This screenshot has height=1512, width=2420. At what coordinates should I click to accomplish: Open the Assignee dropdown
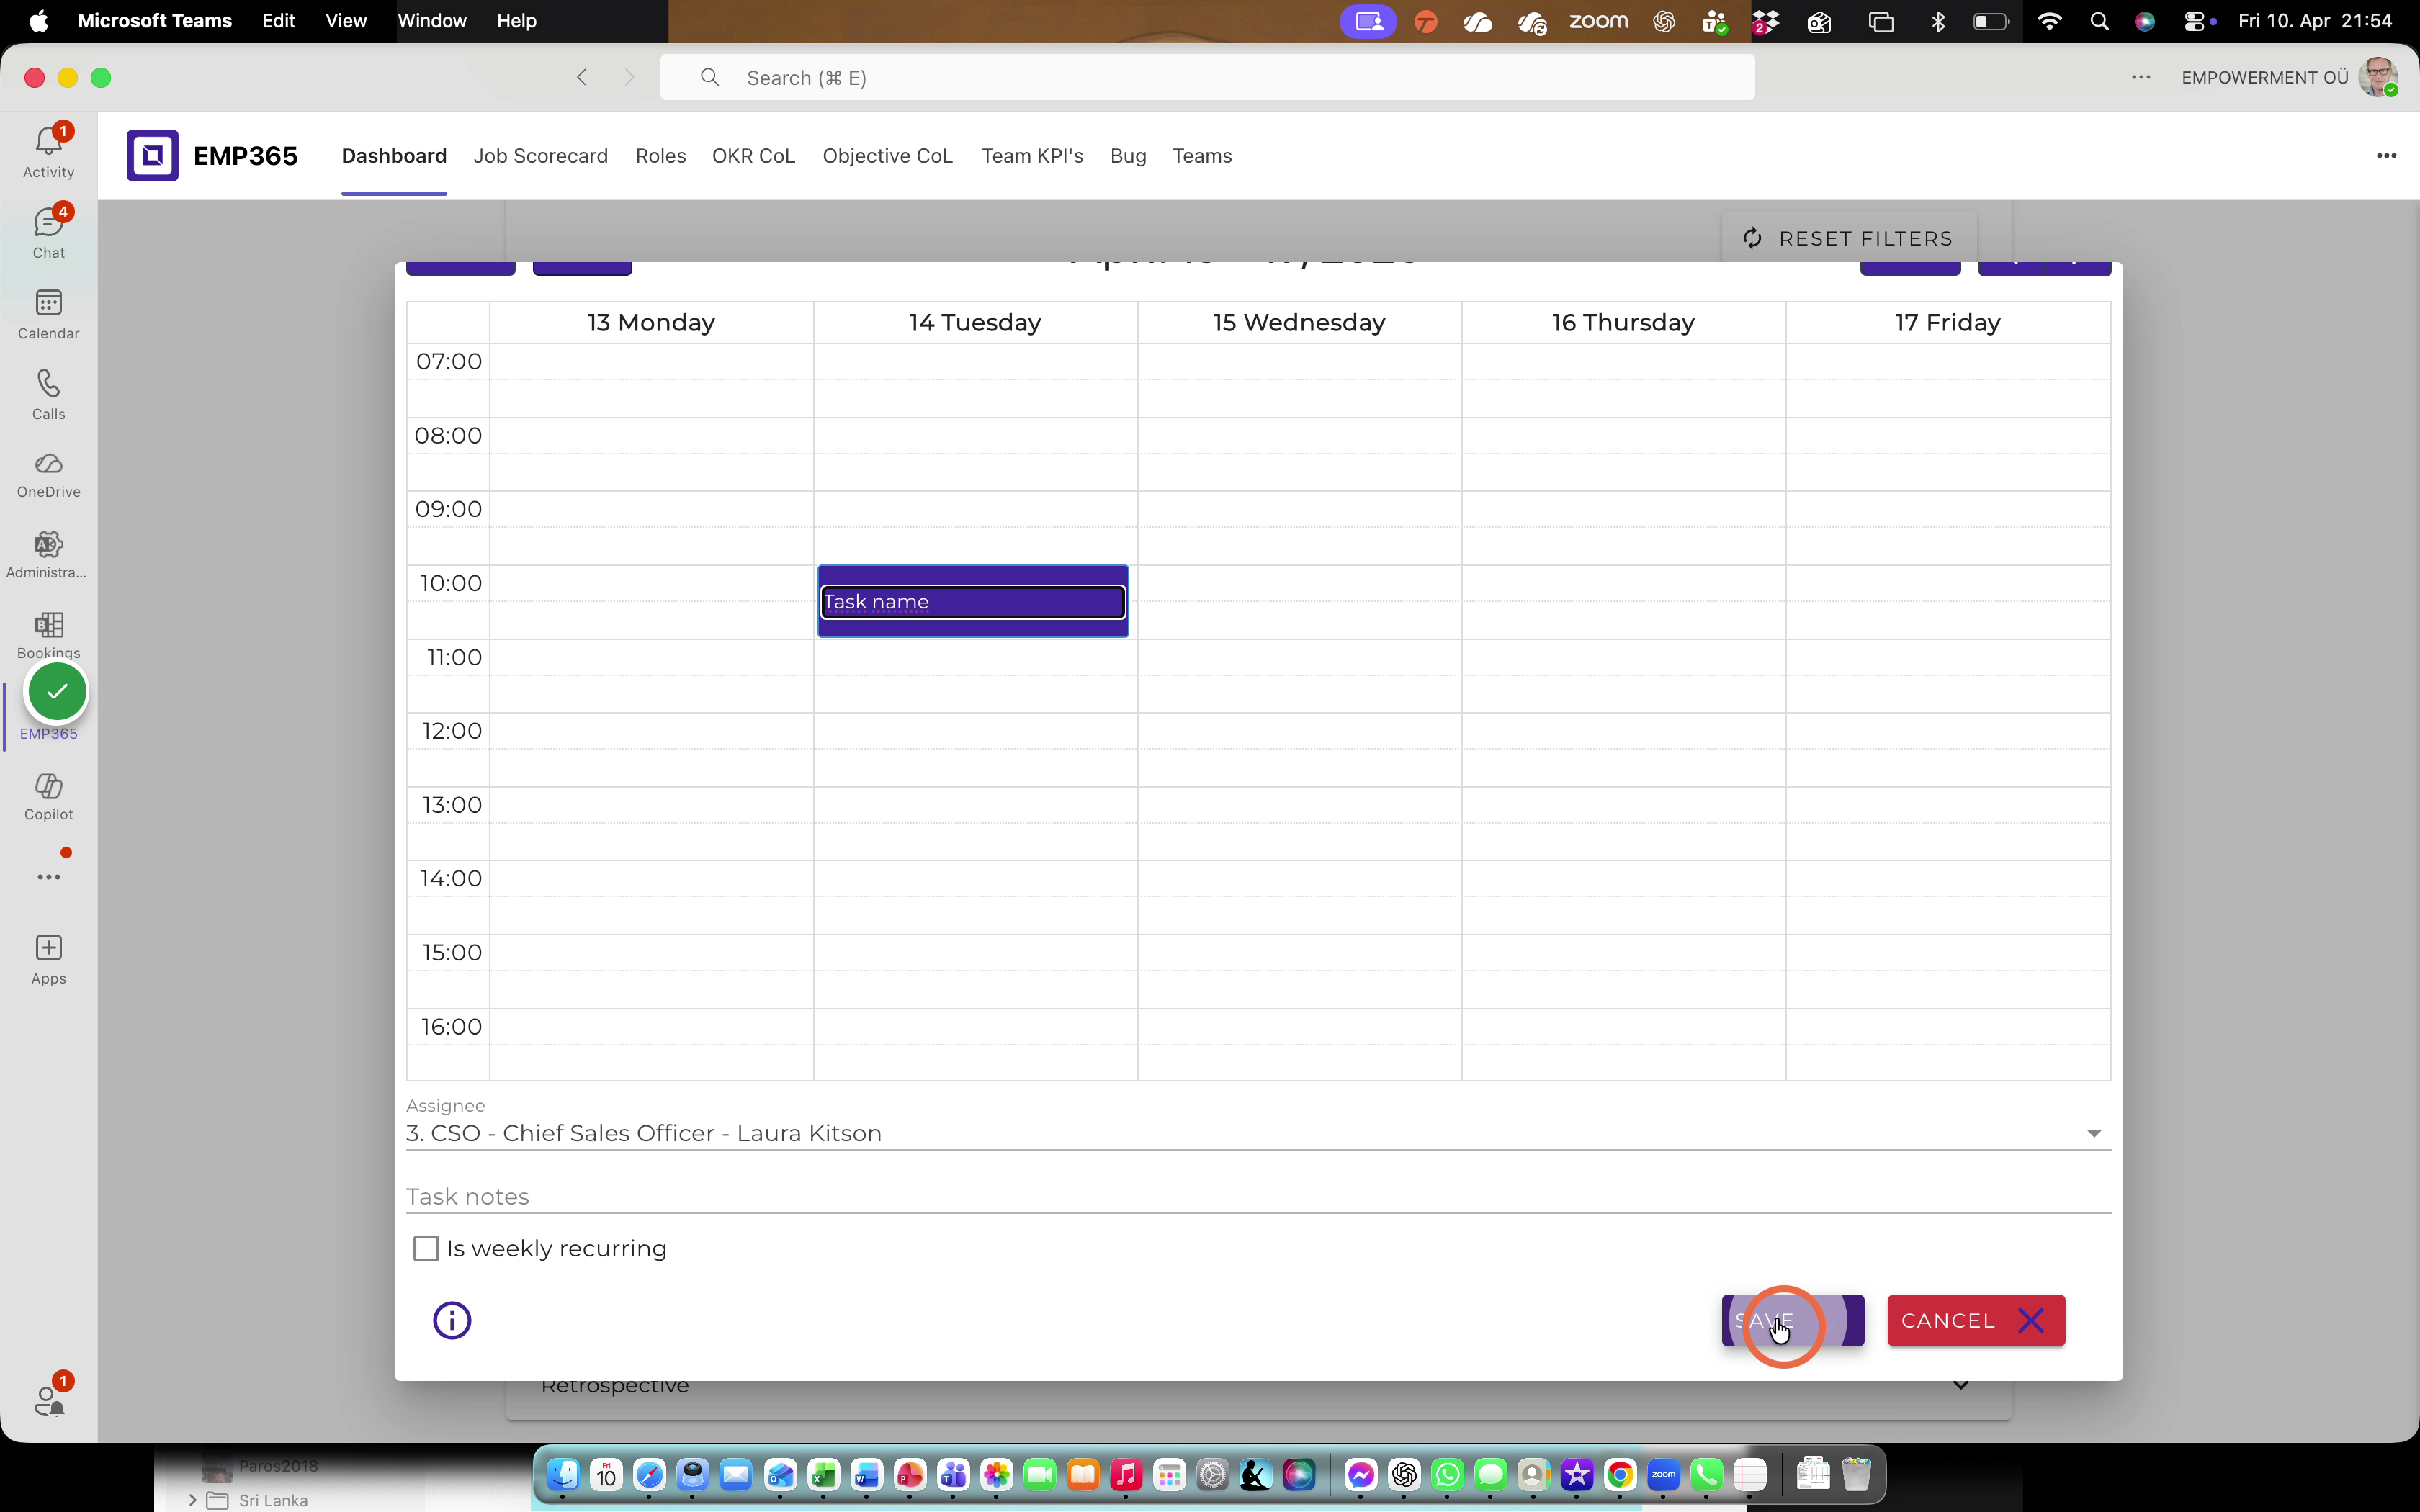(x=1258, y=1133)
